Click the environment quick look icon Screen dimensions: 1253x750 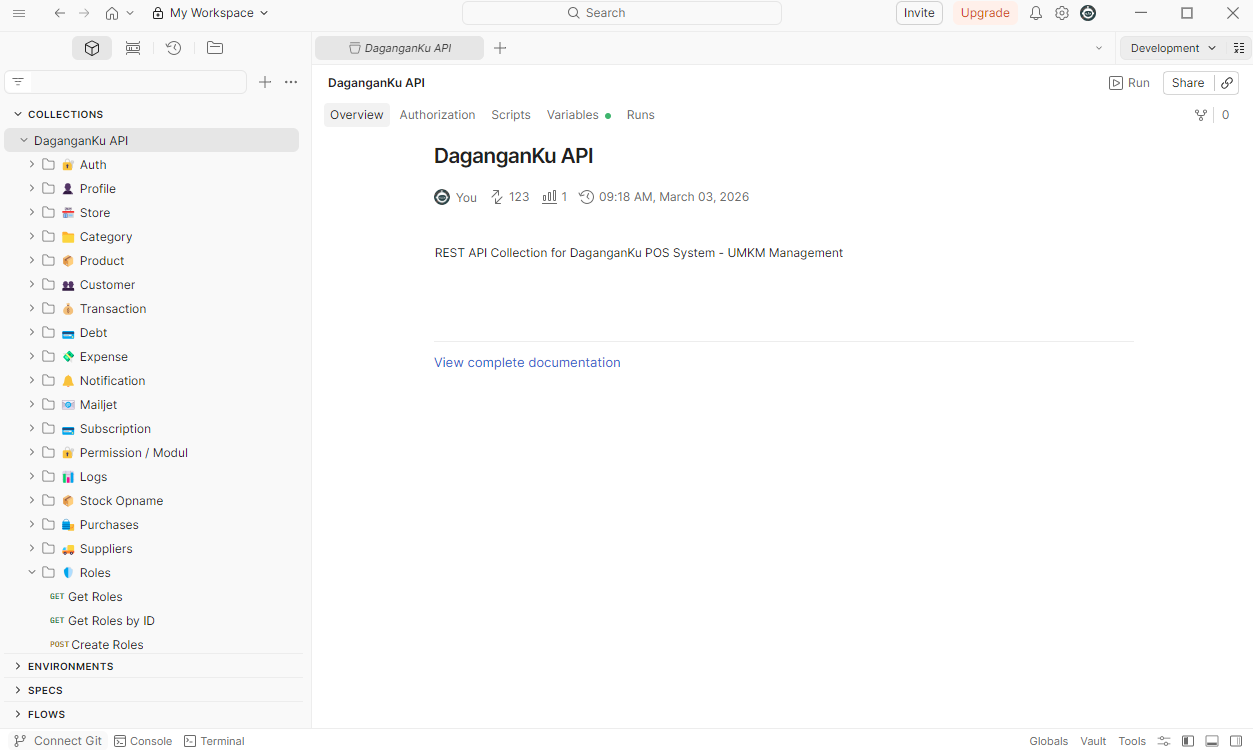pos(1240,48)
